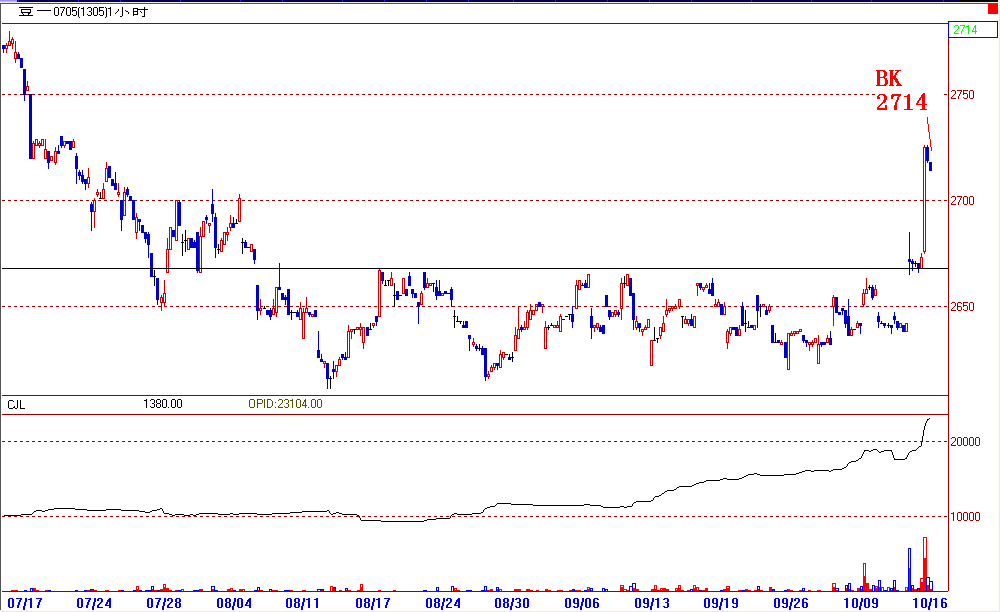The image size is (1000, 612).
Task: Click the 2650 price axis label
Action: [964, 307]
